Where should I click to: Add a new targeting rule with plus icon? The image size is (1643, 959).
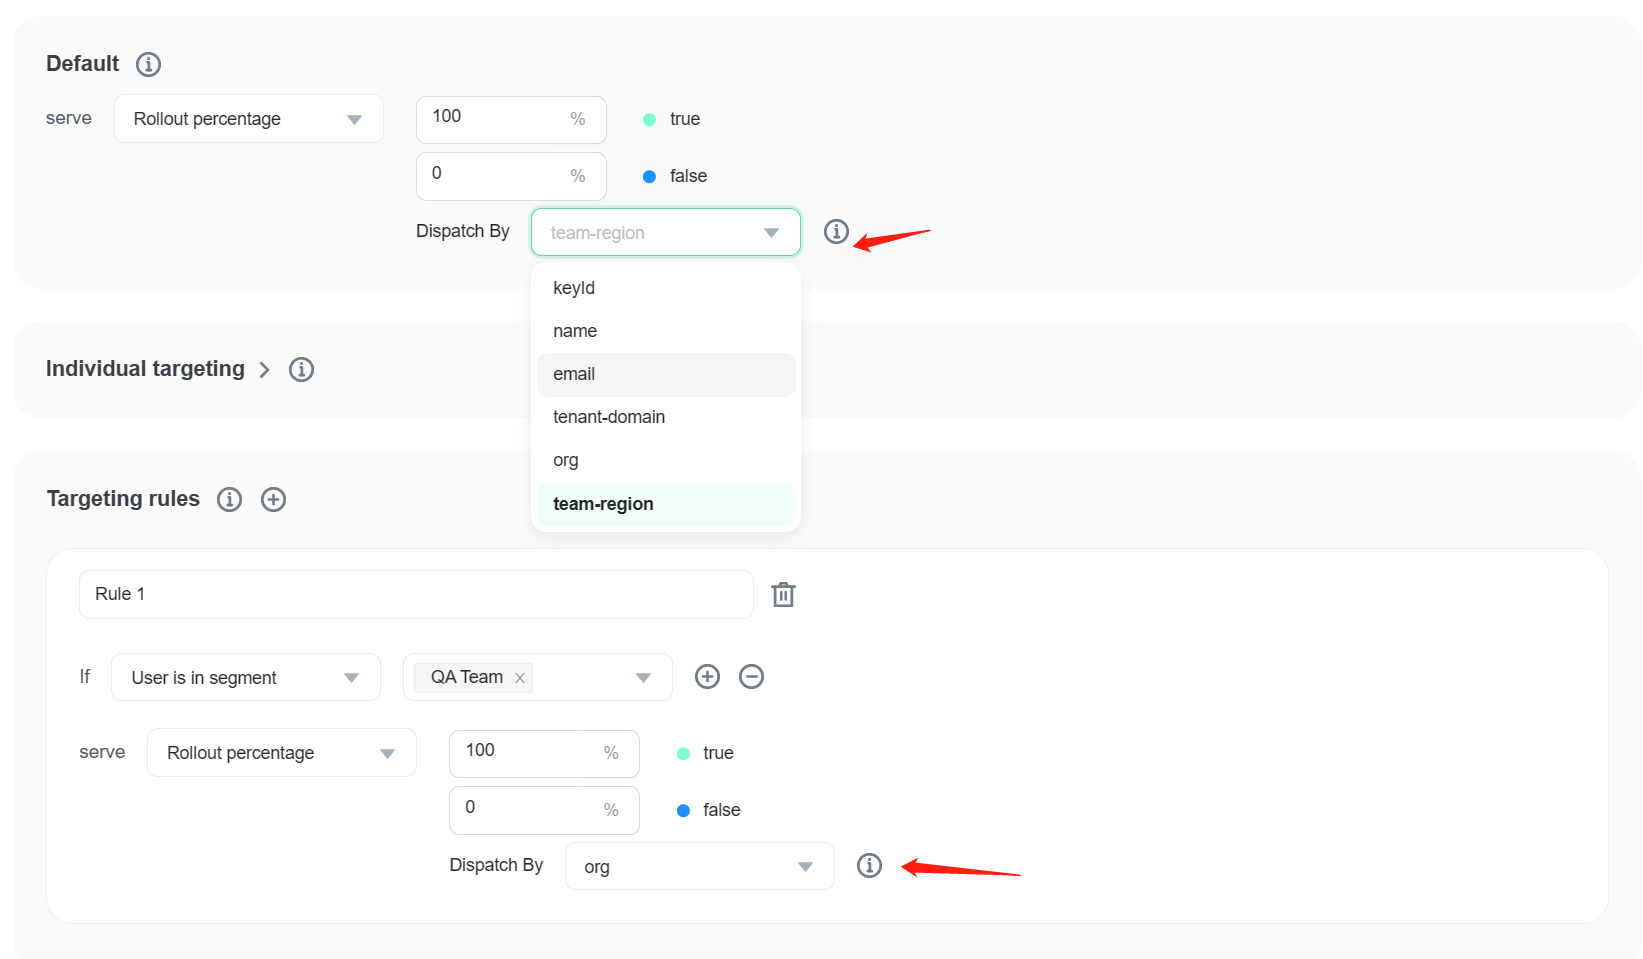tap(273, 500)
